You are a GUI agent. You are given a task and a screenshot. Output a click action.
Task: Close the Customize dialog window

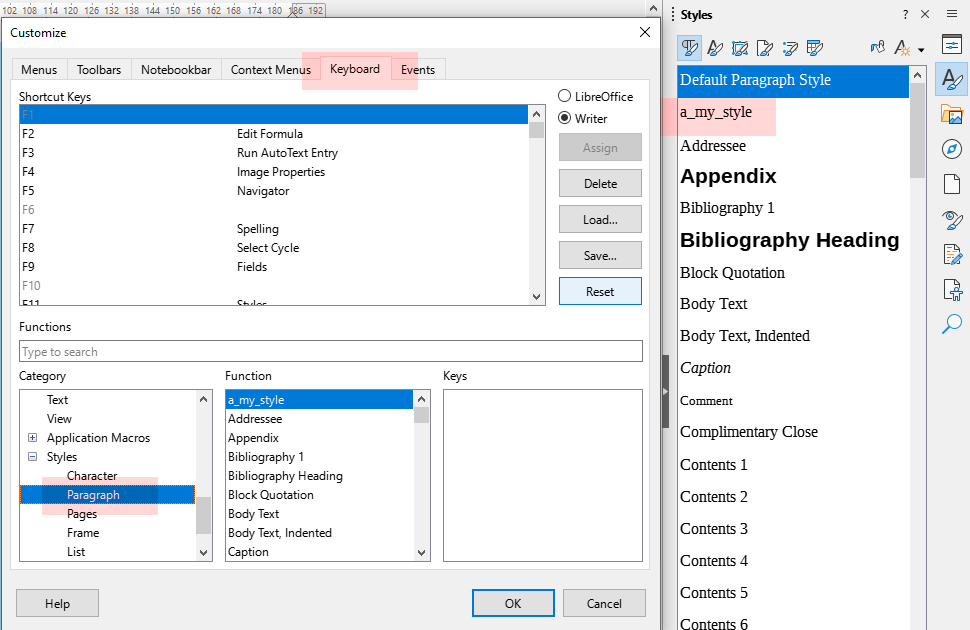click(x=645, y=32)
